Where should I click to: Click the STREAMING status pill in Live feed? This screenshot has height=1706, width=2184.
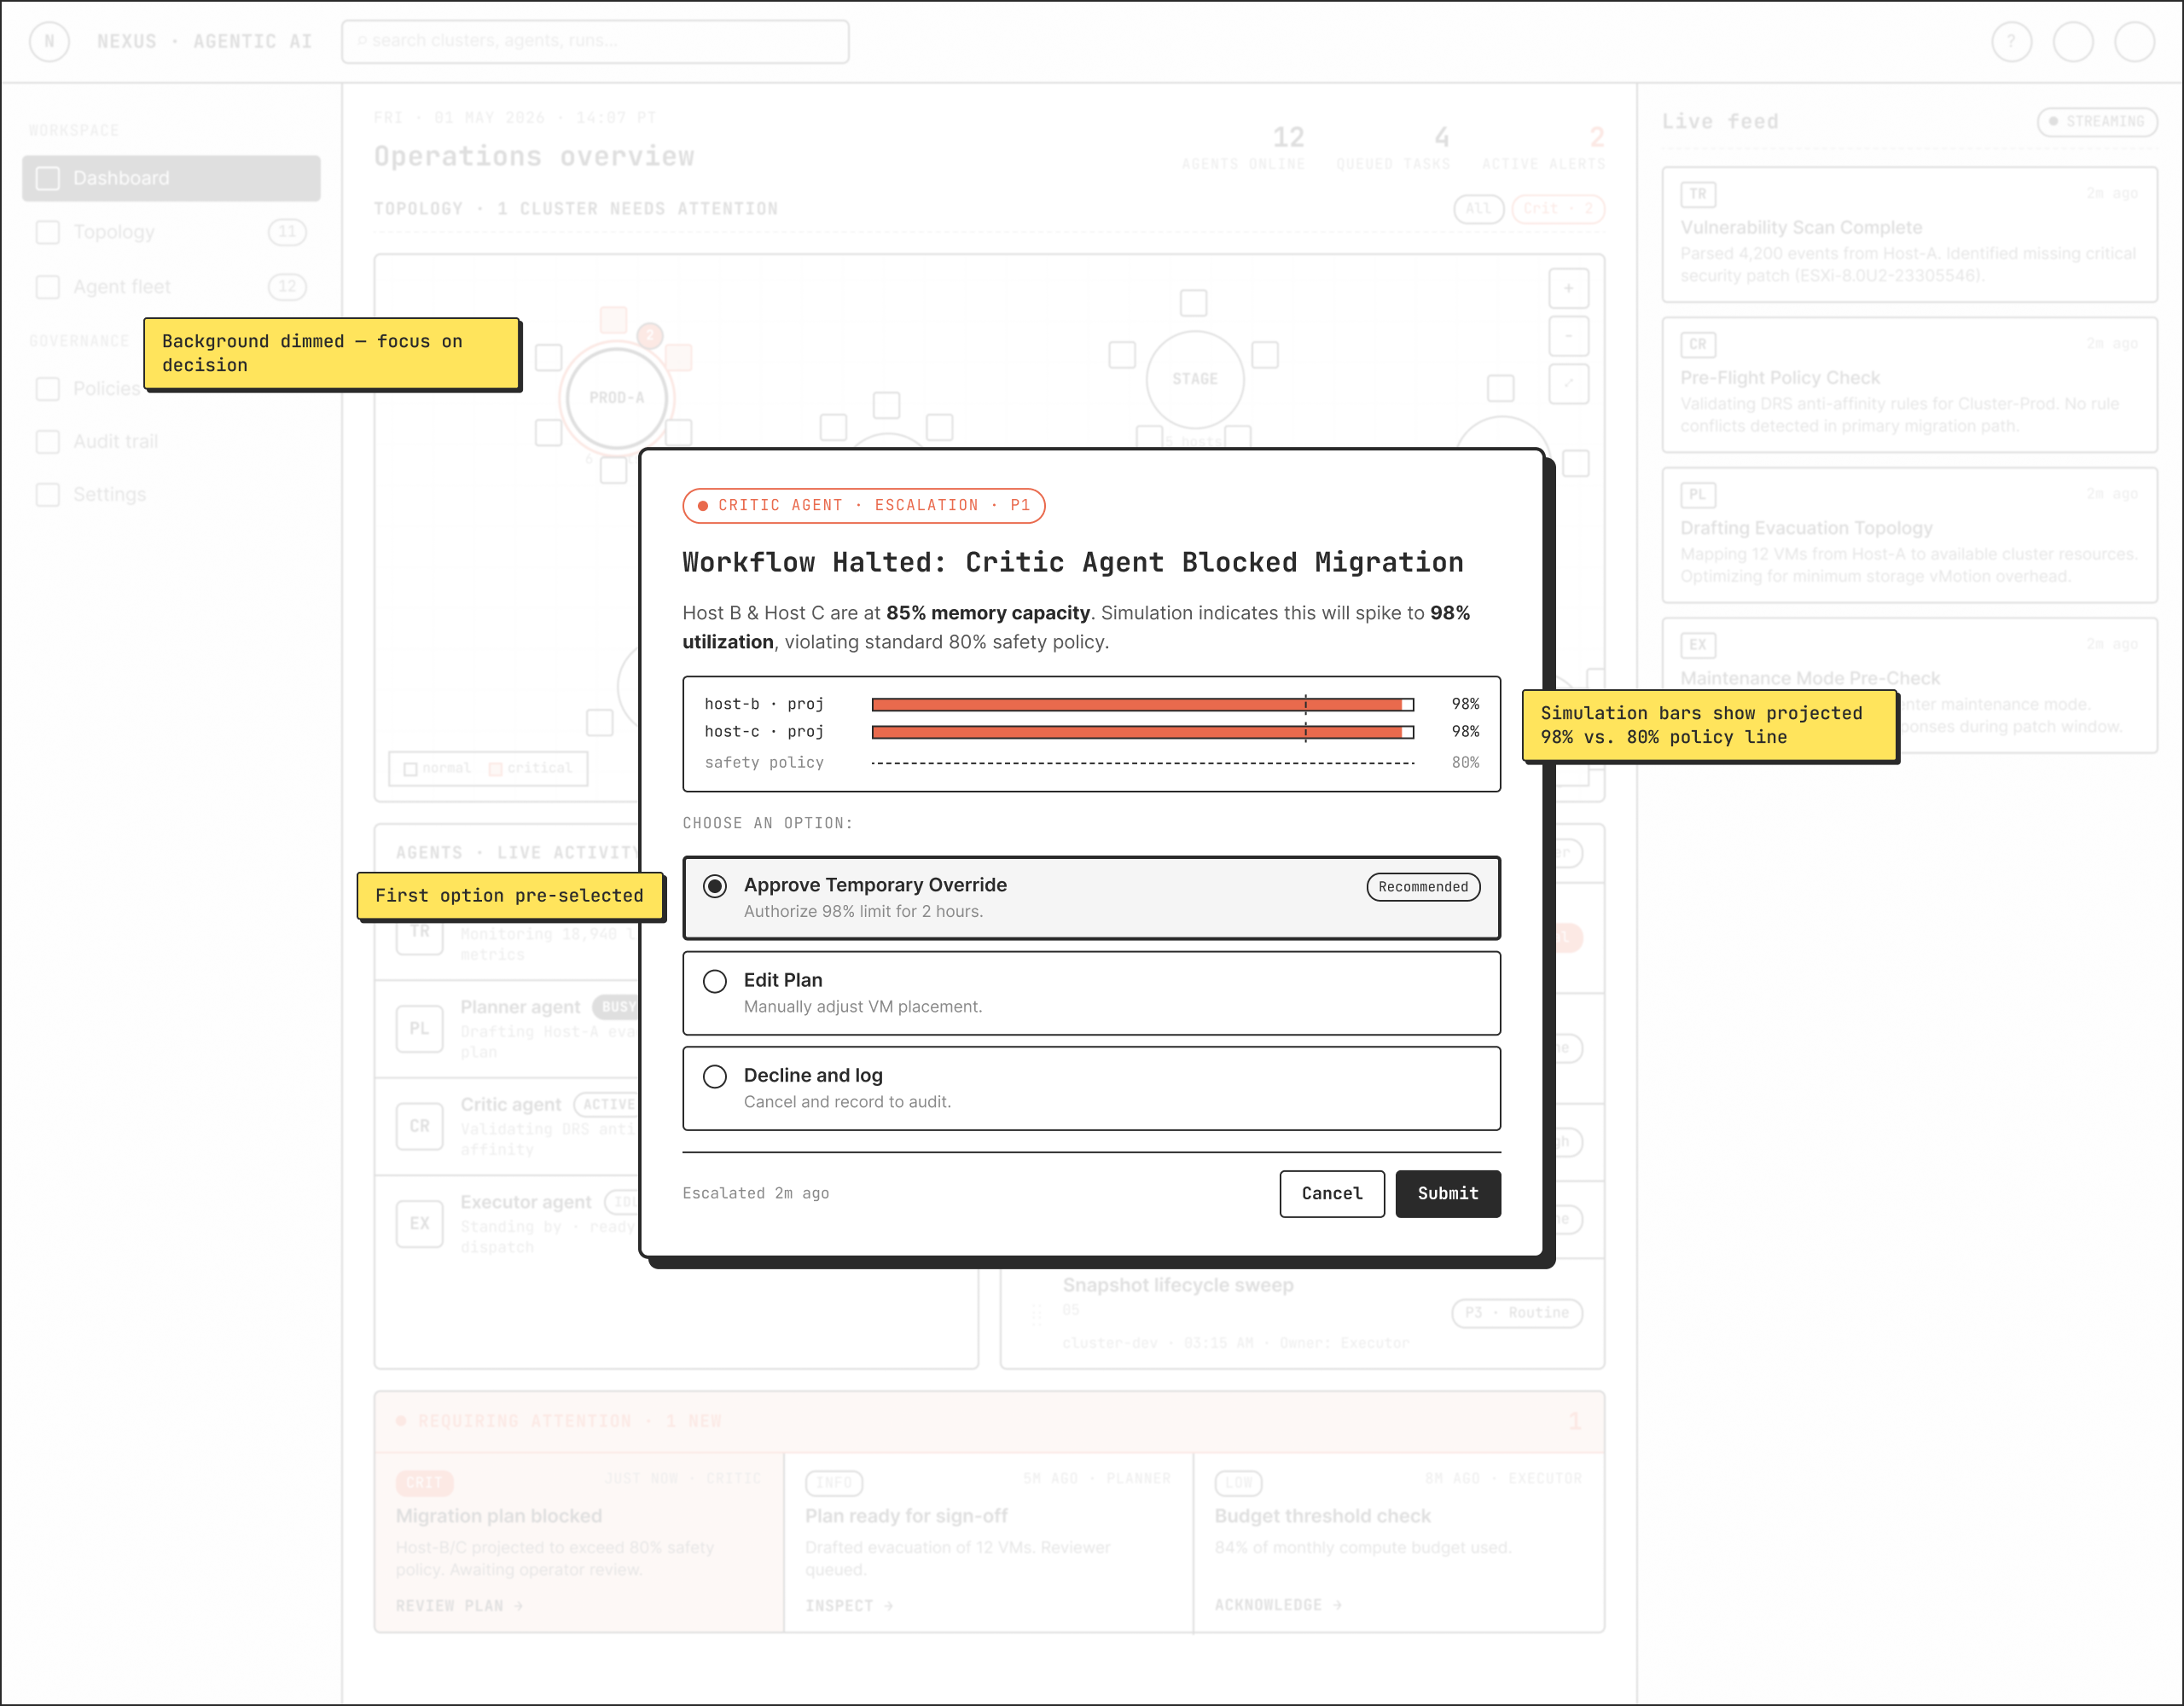coord(2097,121)
